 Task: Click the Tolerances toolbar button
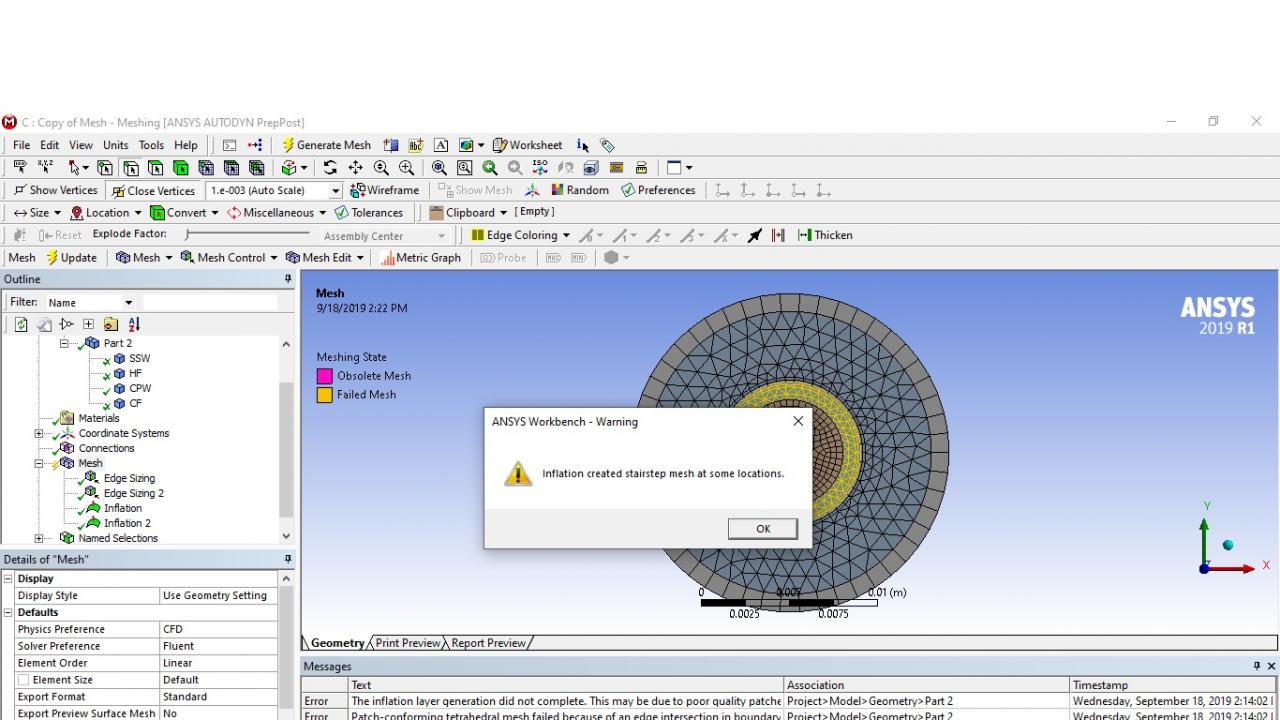pyautogui.click(x=369, y=213)
